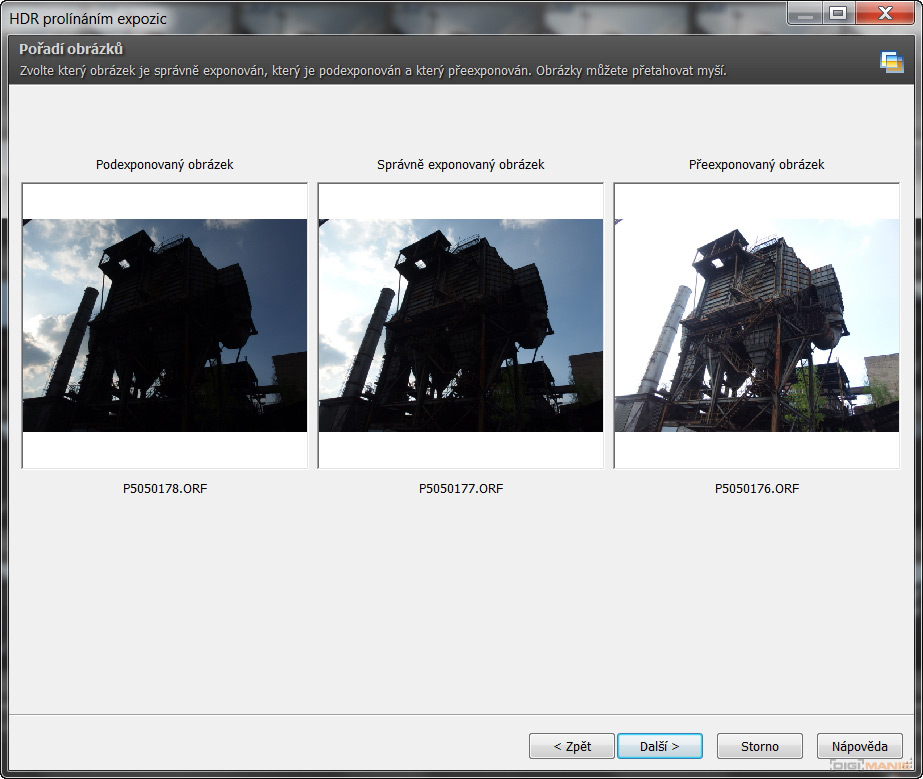Click the 'Další >' next button
The image size is (923, 779).
point(659,746)
